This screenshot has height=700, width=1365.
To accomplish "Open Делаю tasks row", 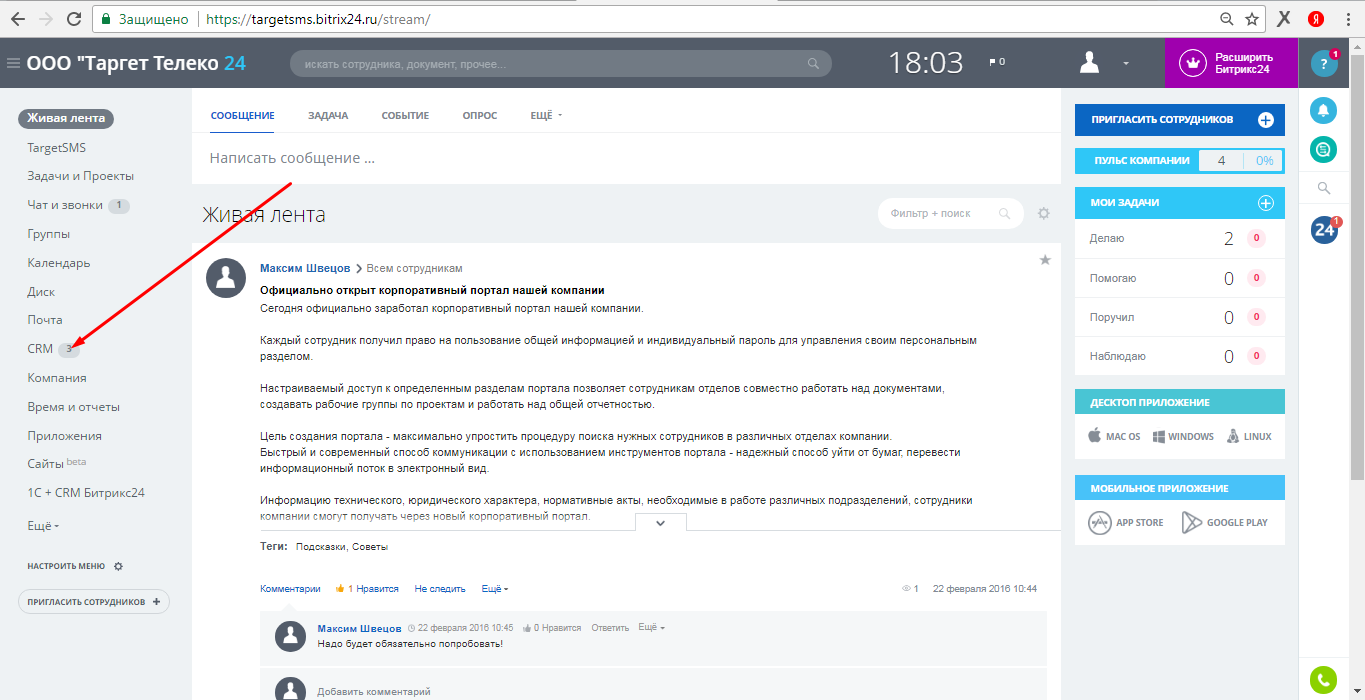I will click(x=1180, y=238).
